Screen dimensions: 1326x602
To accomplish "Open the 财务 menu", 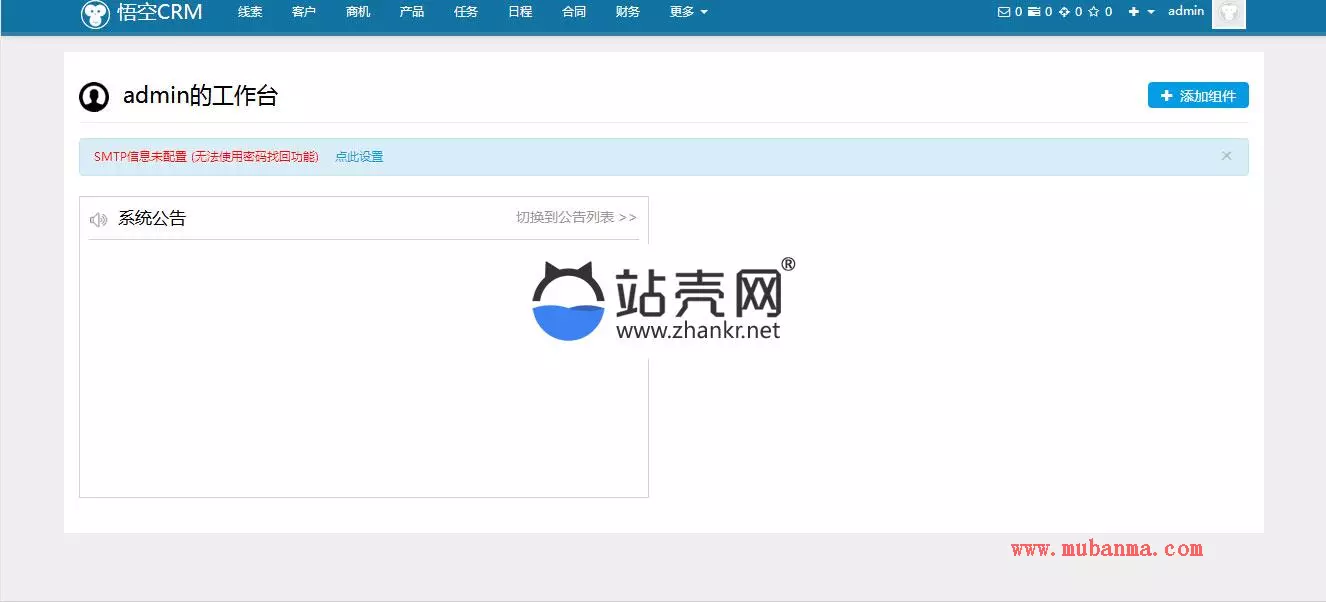I will click(x=628, y=12).
